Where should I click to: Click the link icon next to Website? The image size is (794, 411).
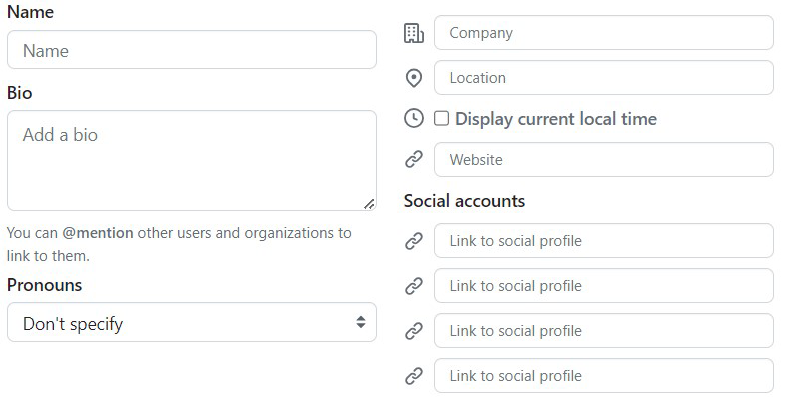point(413,160)
